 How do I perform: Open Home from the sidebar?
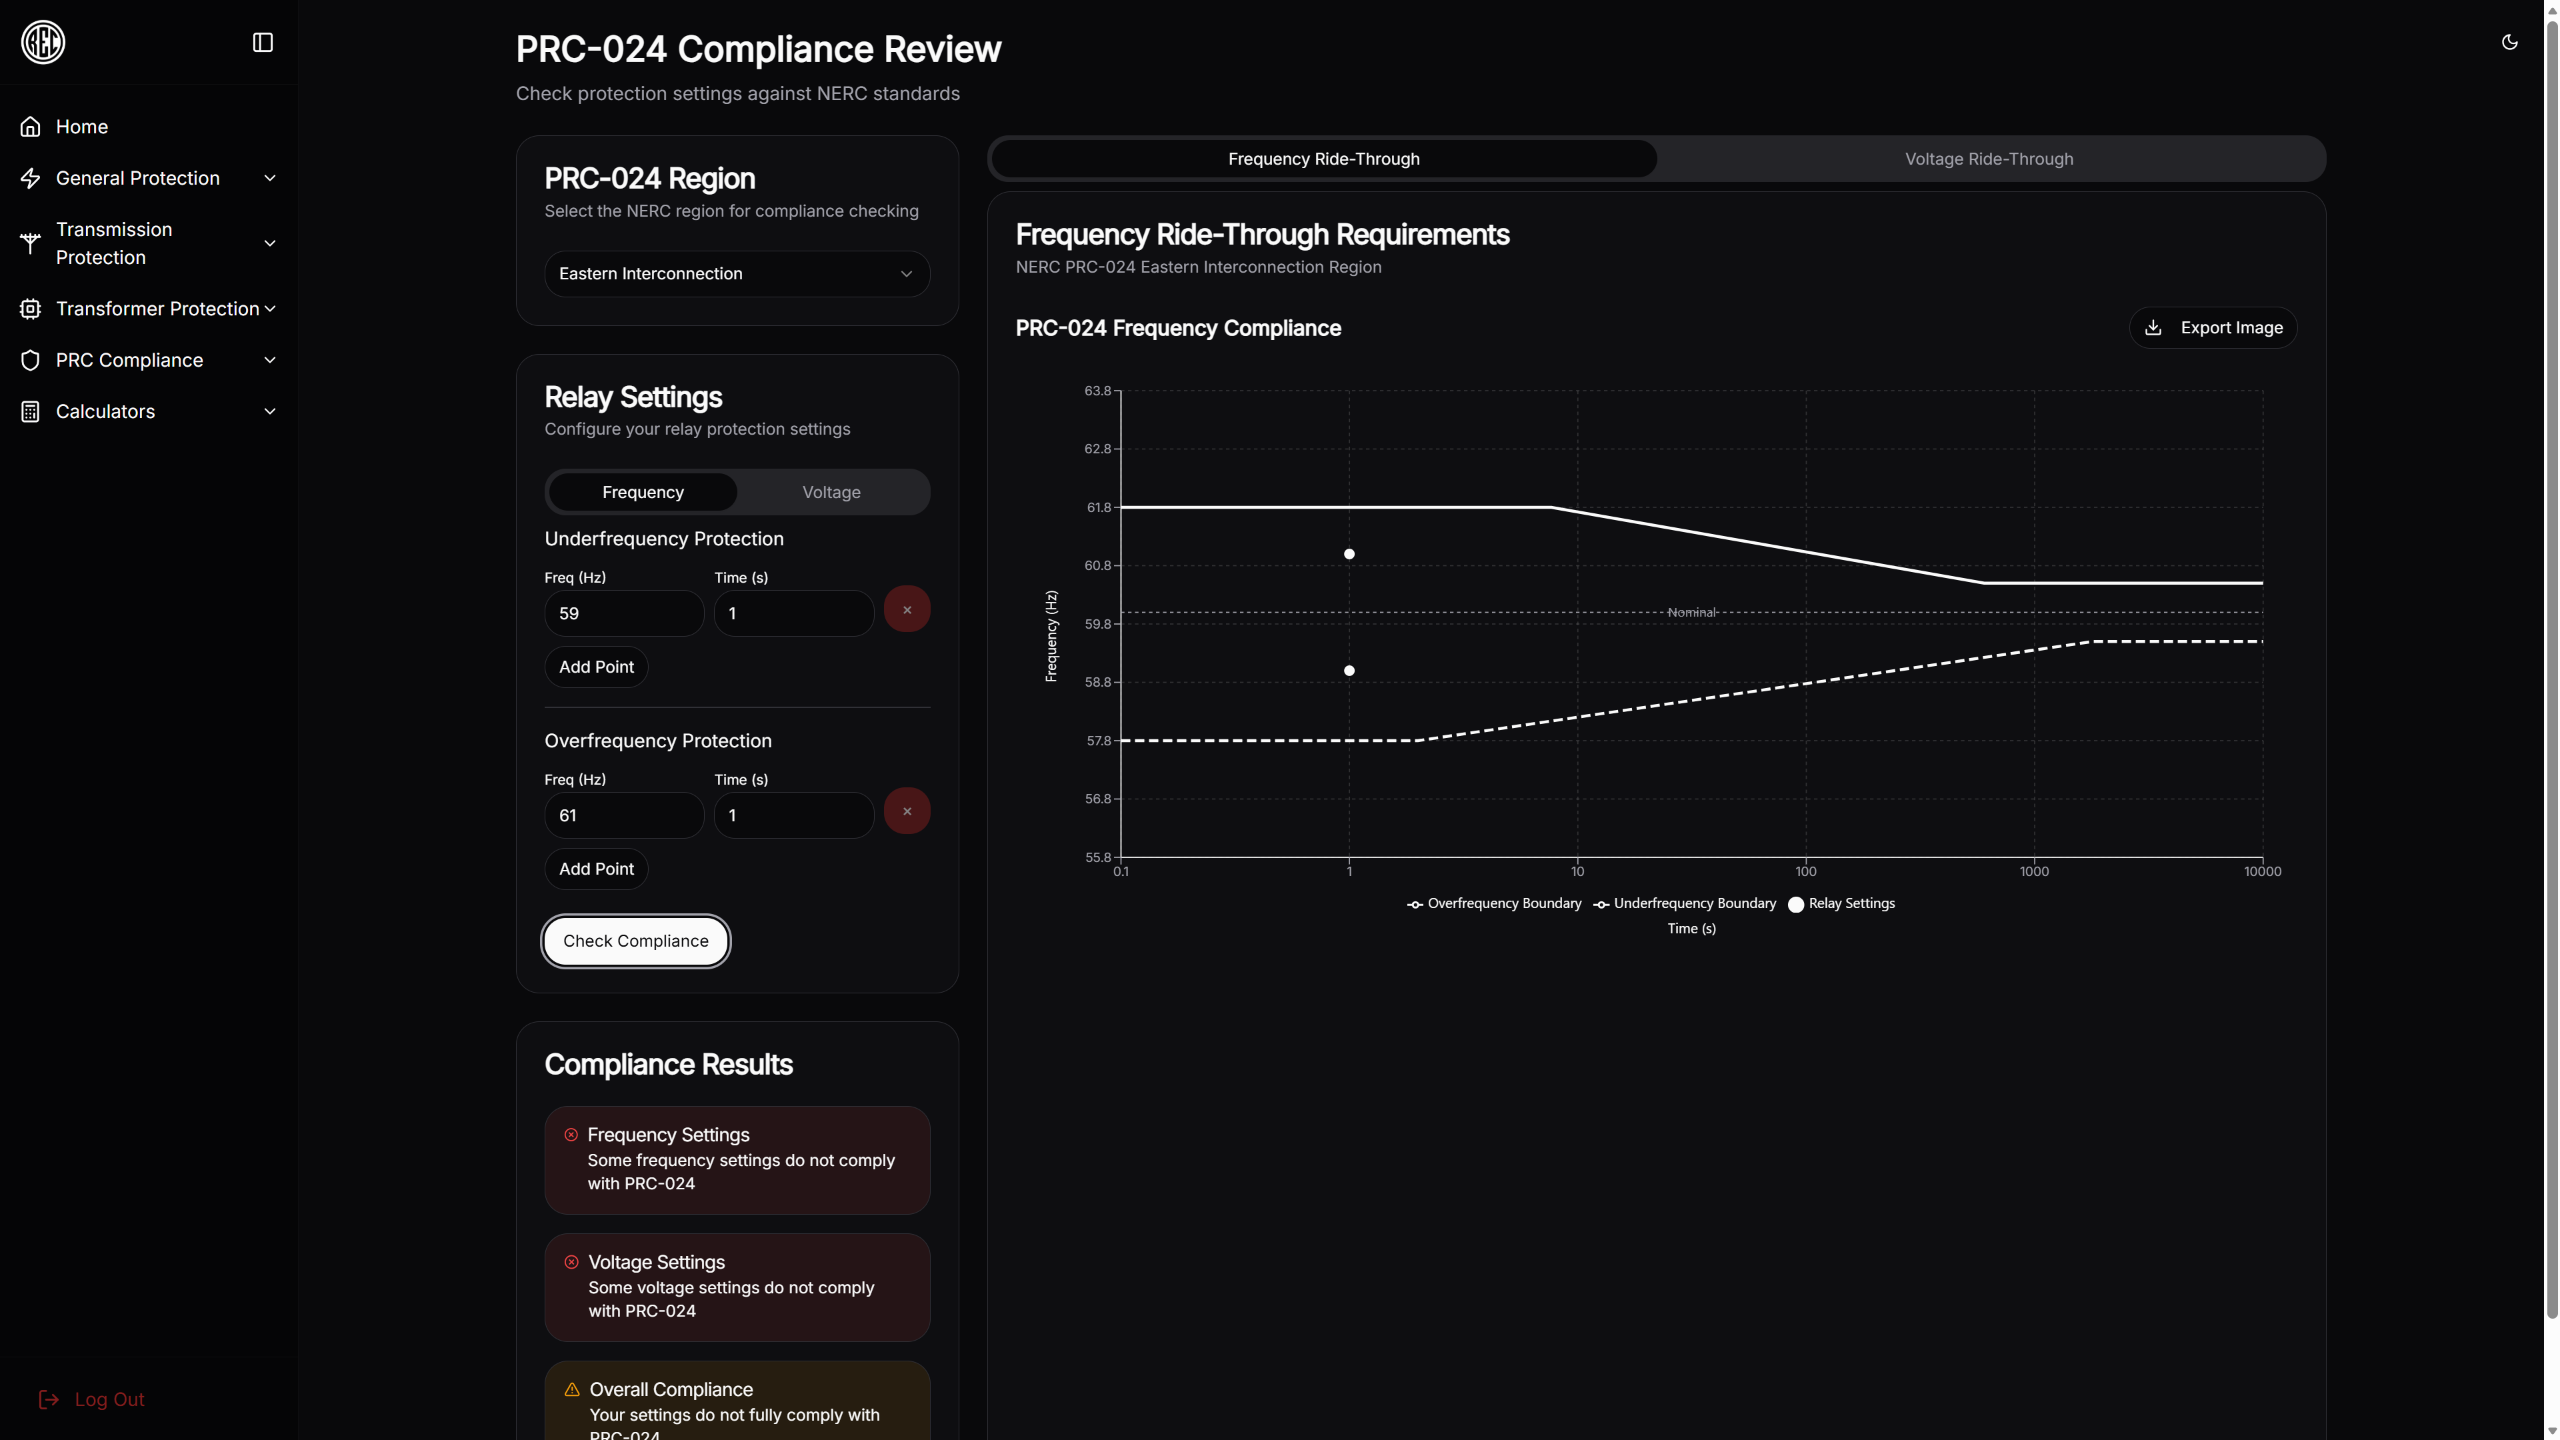pos(81,127)
